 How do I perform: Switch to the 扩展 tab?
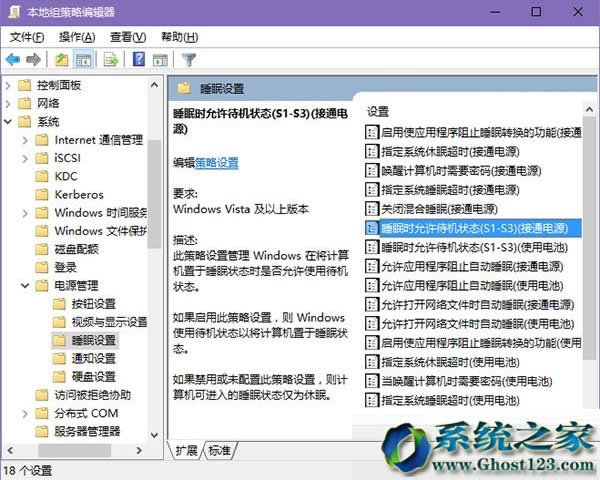pyautogui.click(x=186, y=451)
